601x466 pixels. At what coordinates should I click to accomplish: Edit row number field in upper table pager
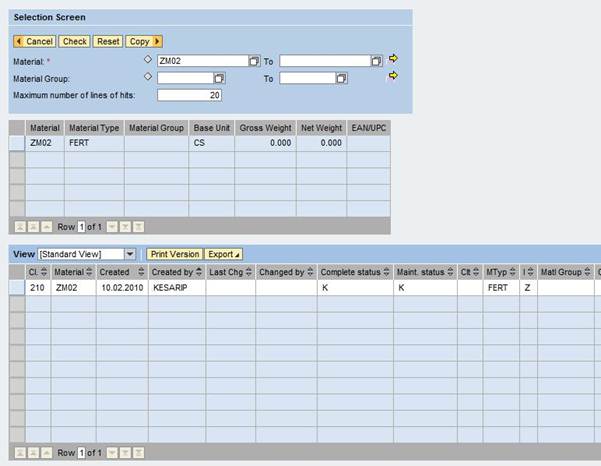coord(81,227)
